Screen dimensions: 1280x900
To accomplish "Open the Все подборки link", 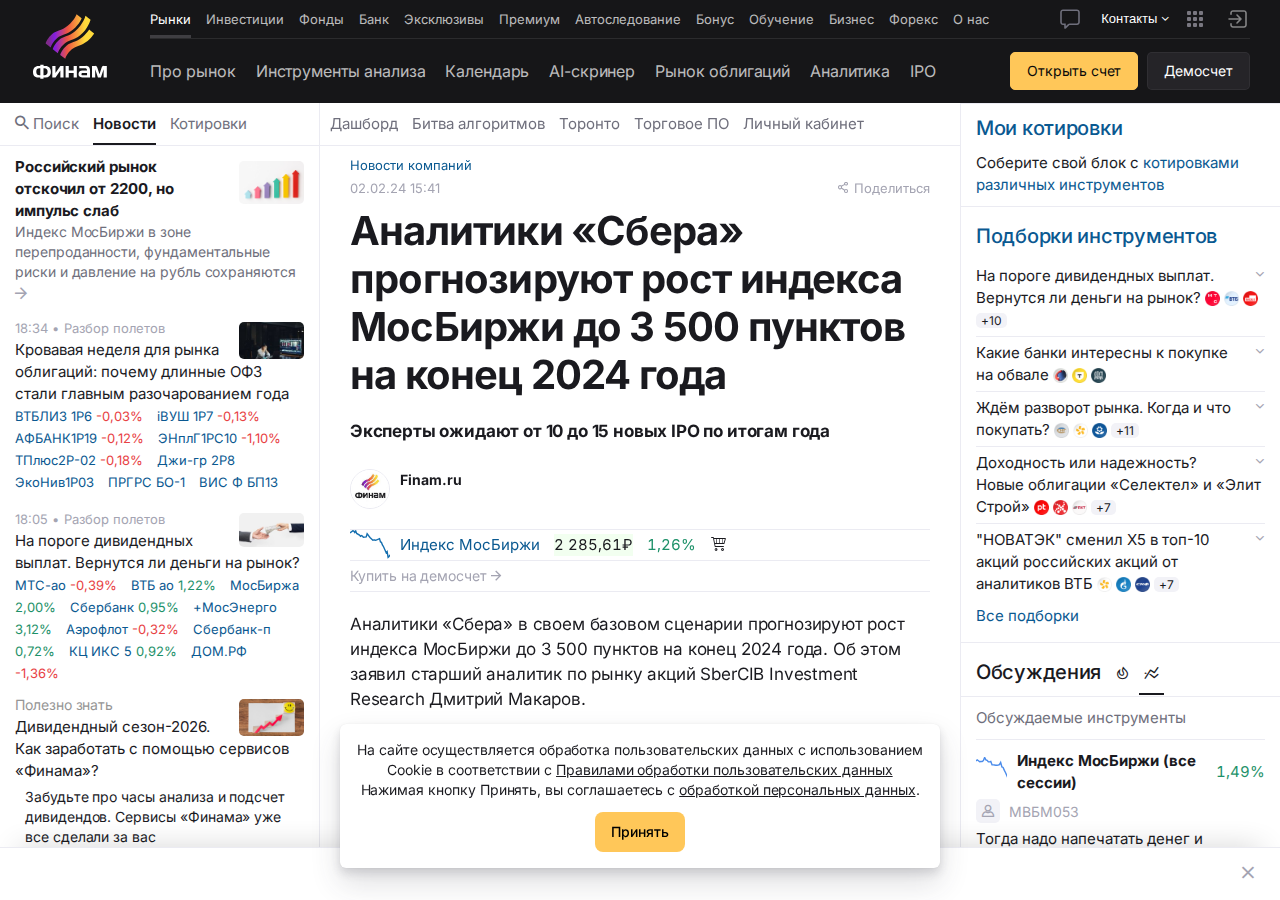I will pos(1027,615).
